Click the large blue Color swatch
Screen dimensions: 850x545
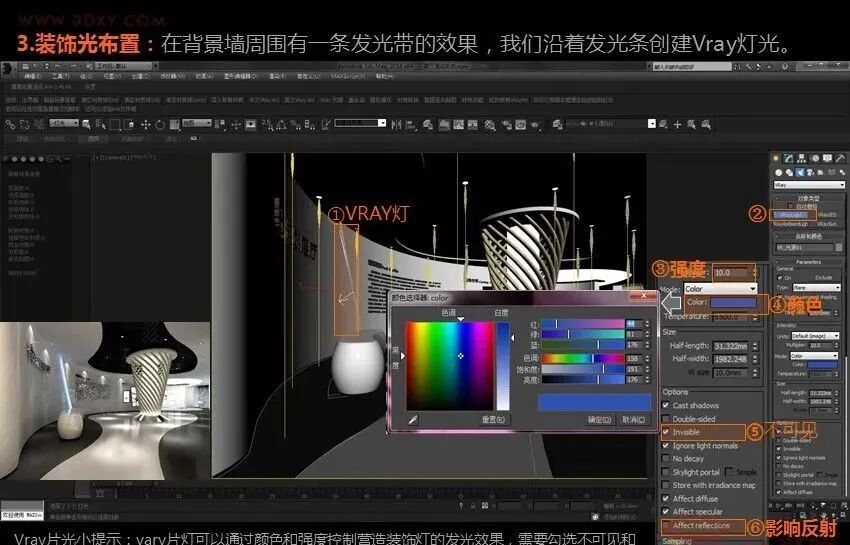click(733, 303)
